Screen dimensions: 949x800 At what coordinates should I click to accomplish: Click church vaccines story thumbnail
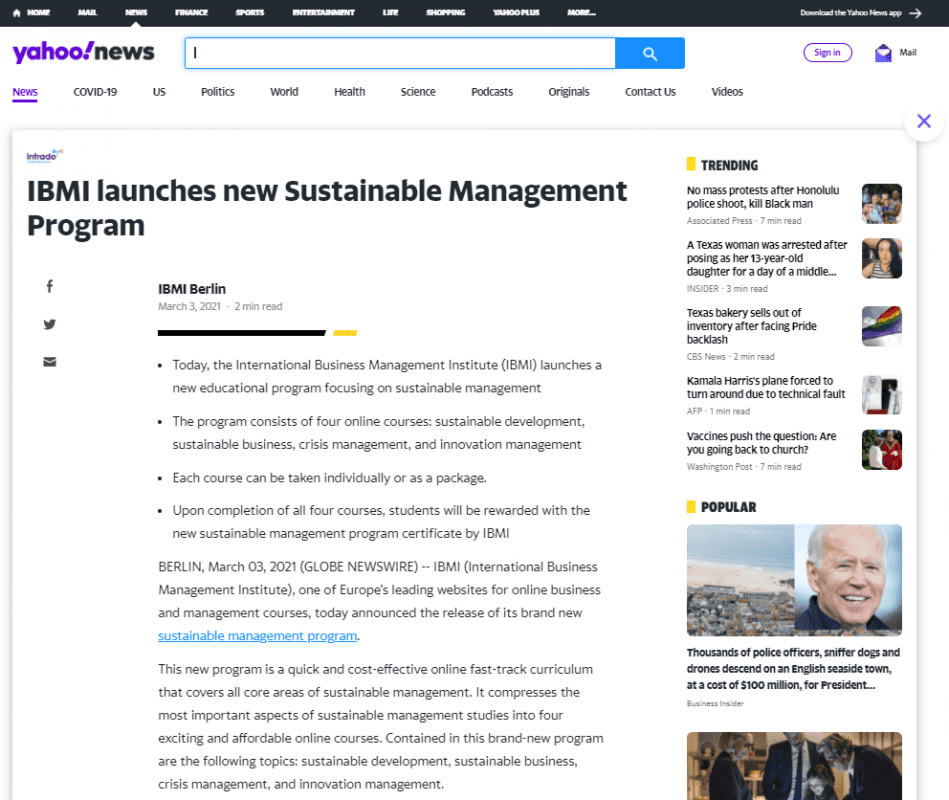(882, 450)
